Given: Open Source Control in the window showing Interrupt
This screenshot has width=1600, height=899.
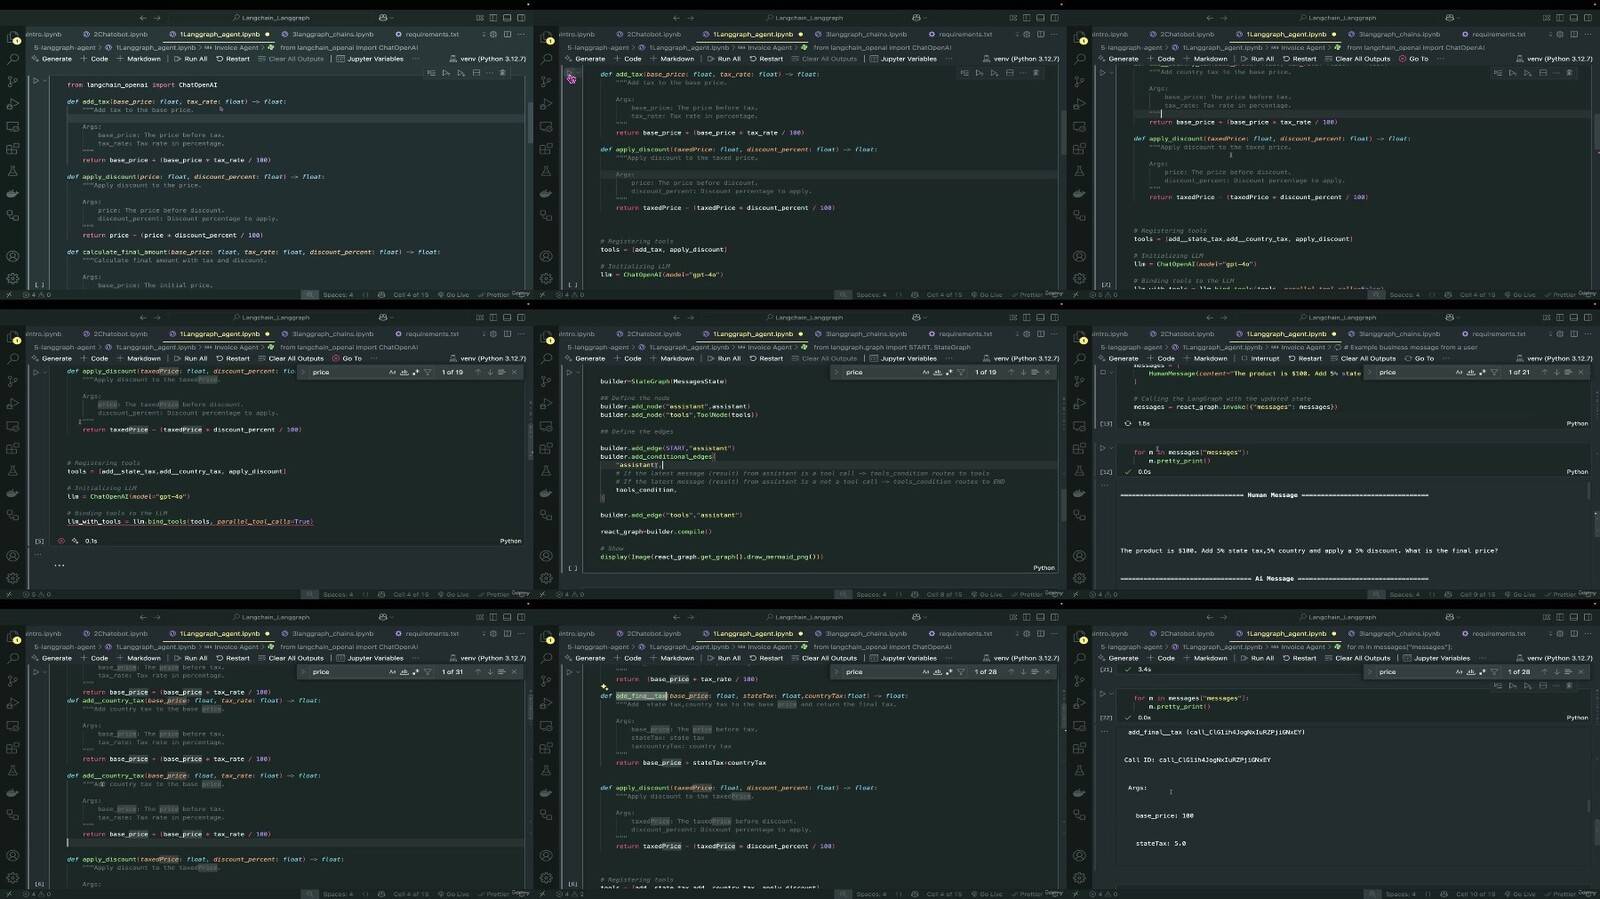Looking at the screenshot, I should pyautogui.click(x=1079, y=381).
